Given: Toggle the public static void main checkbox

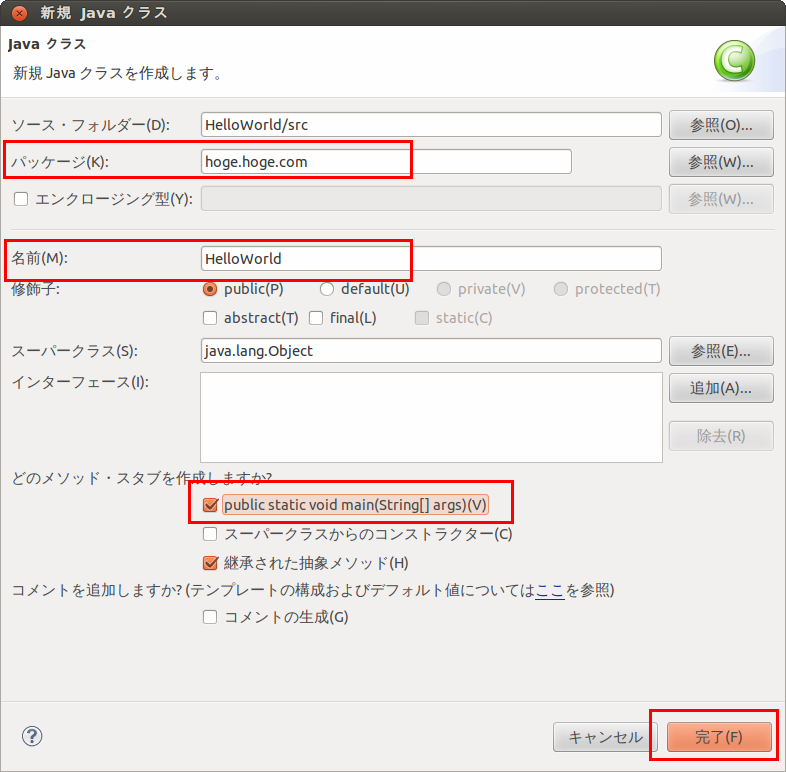Looking at the screenshot, I should (x=211, y=505).
